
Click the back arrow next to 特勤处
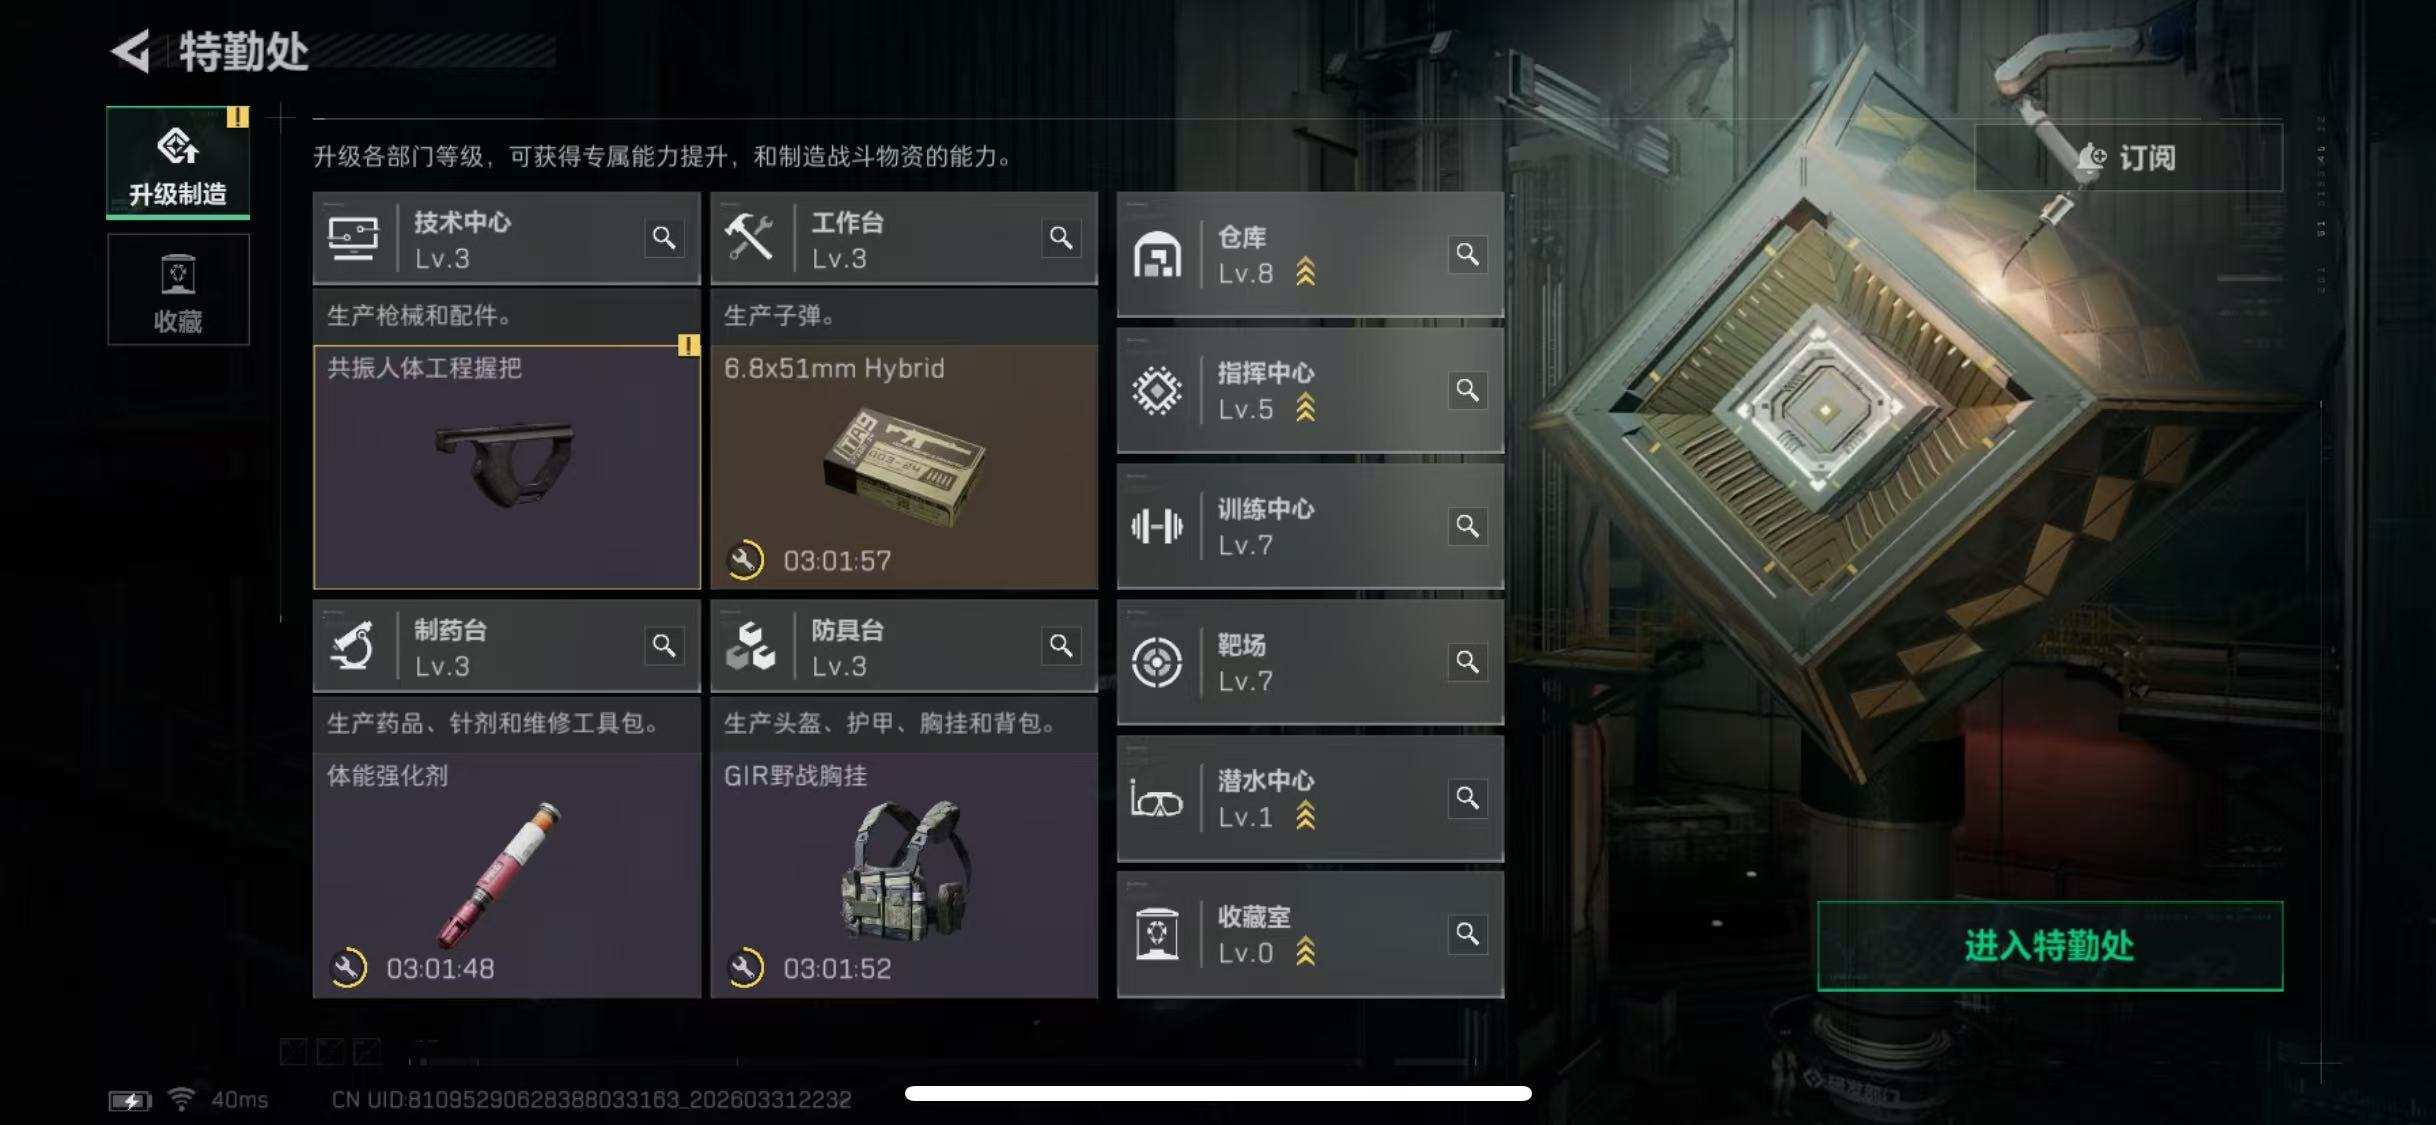tap(131, 51)
